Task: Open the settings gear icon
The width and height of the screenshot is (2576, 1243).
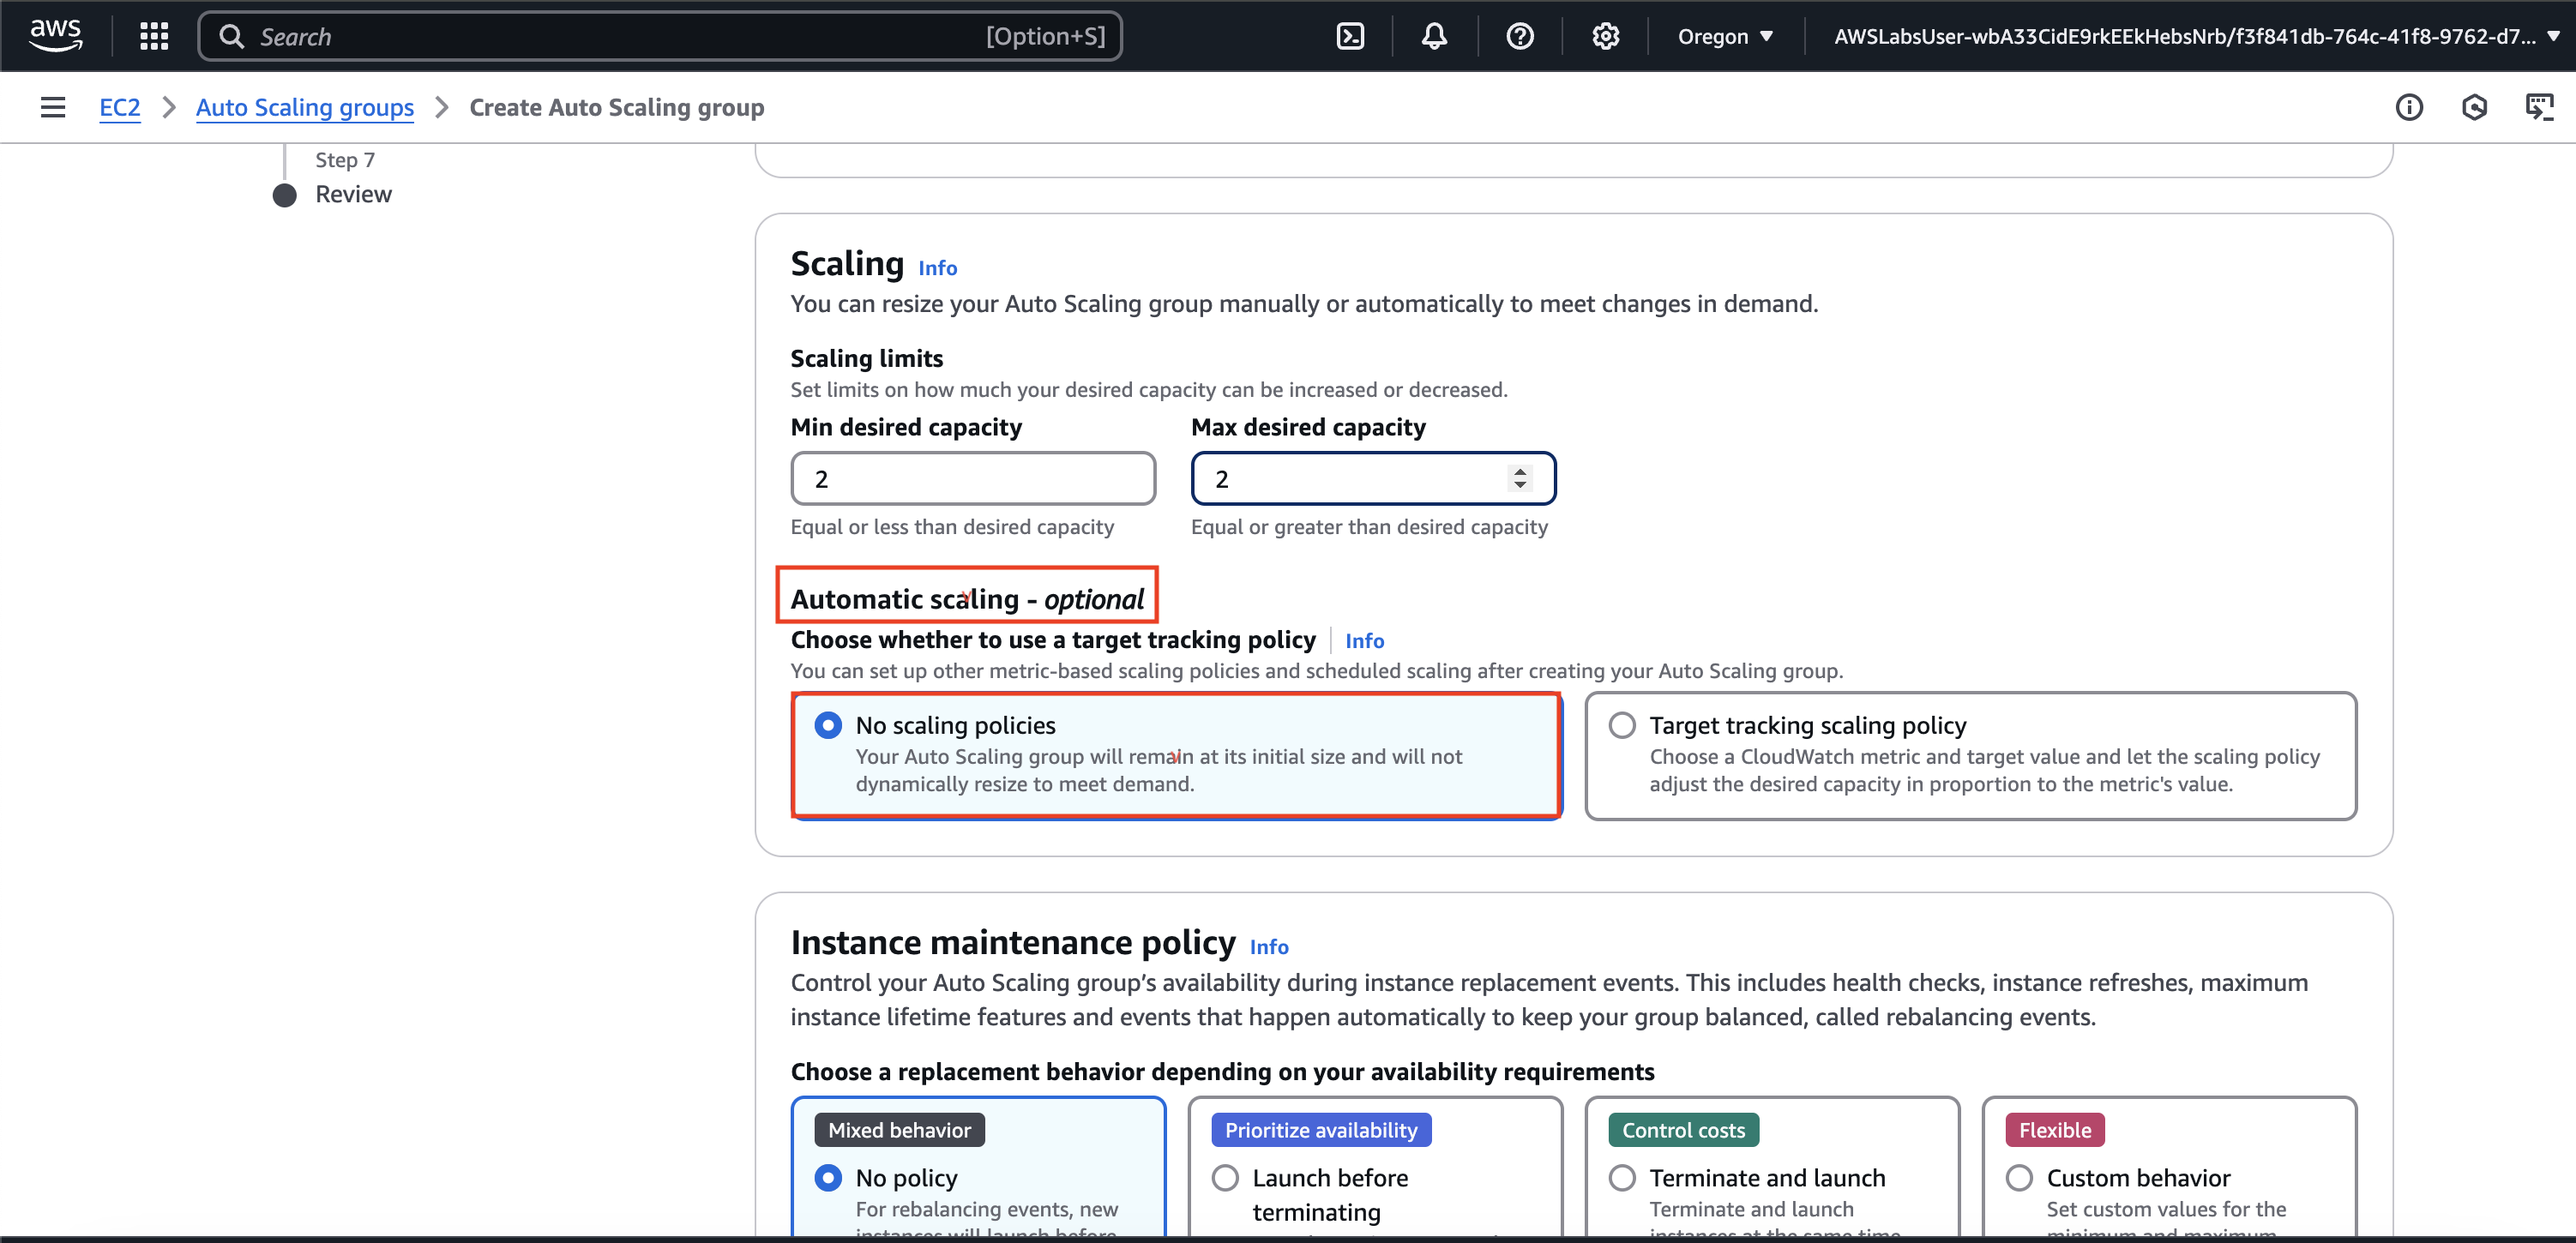Action: 1605,36
